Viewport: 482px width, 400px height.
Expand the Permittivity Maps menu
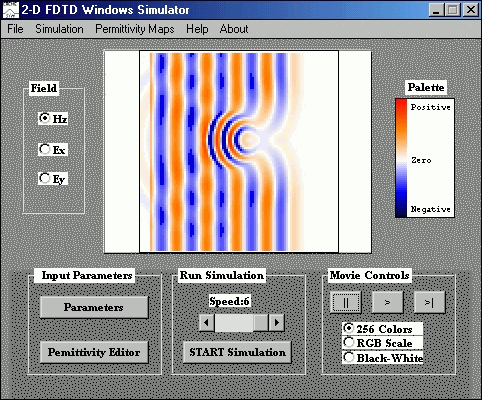coord(135,29)
